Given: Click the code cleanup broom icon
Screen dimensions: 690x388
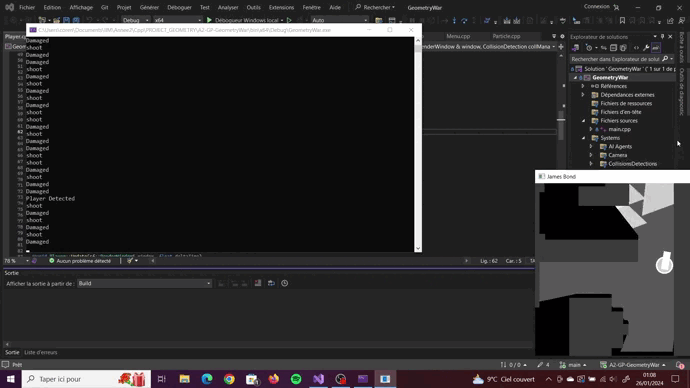Looking at the screenshot, I should [130, 261].
